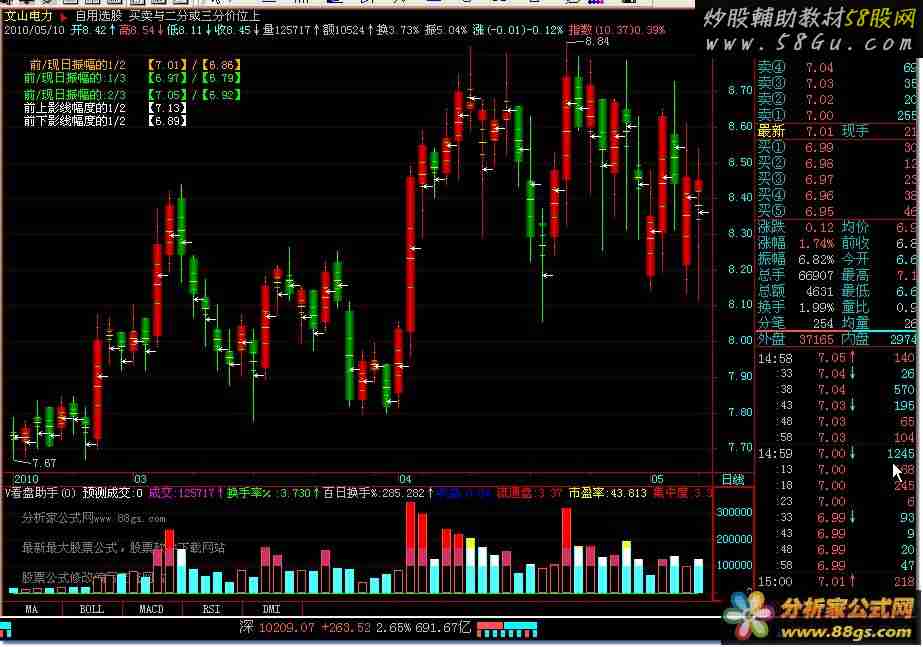Select the 卖② 7.02 ask row
The image size is (923, 647).
click(x=837, y=99)
